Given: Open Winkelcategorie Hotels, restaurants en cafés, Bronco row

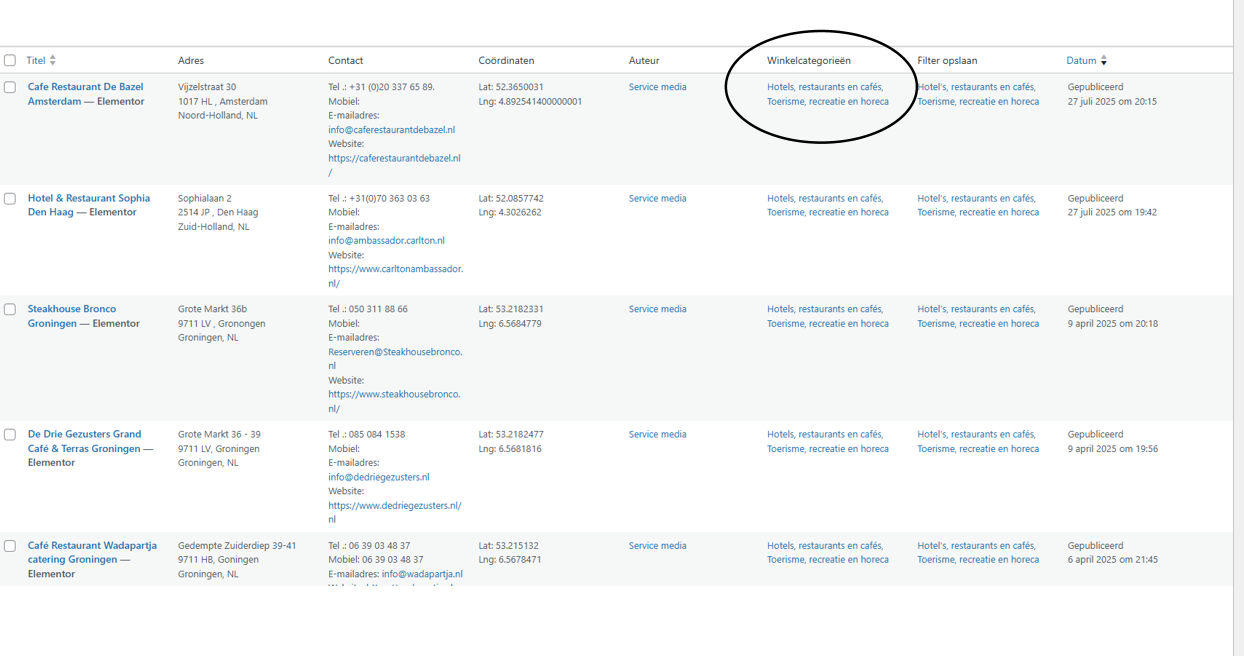Looking at the screenshot, I should click(x=825, y=309).
